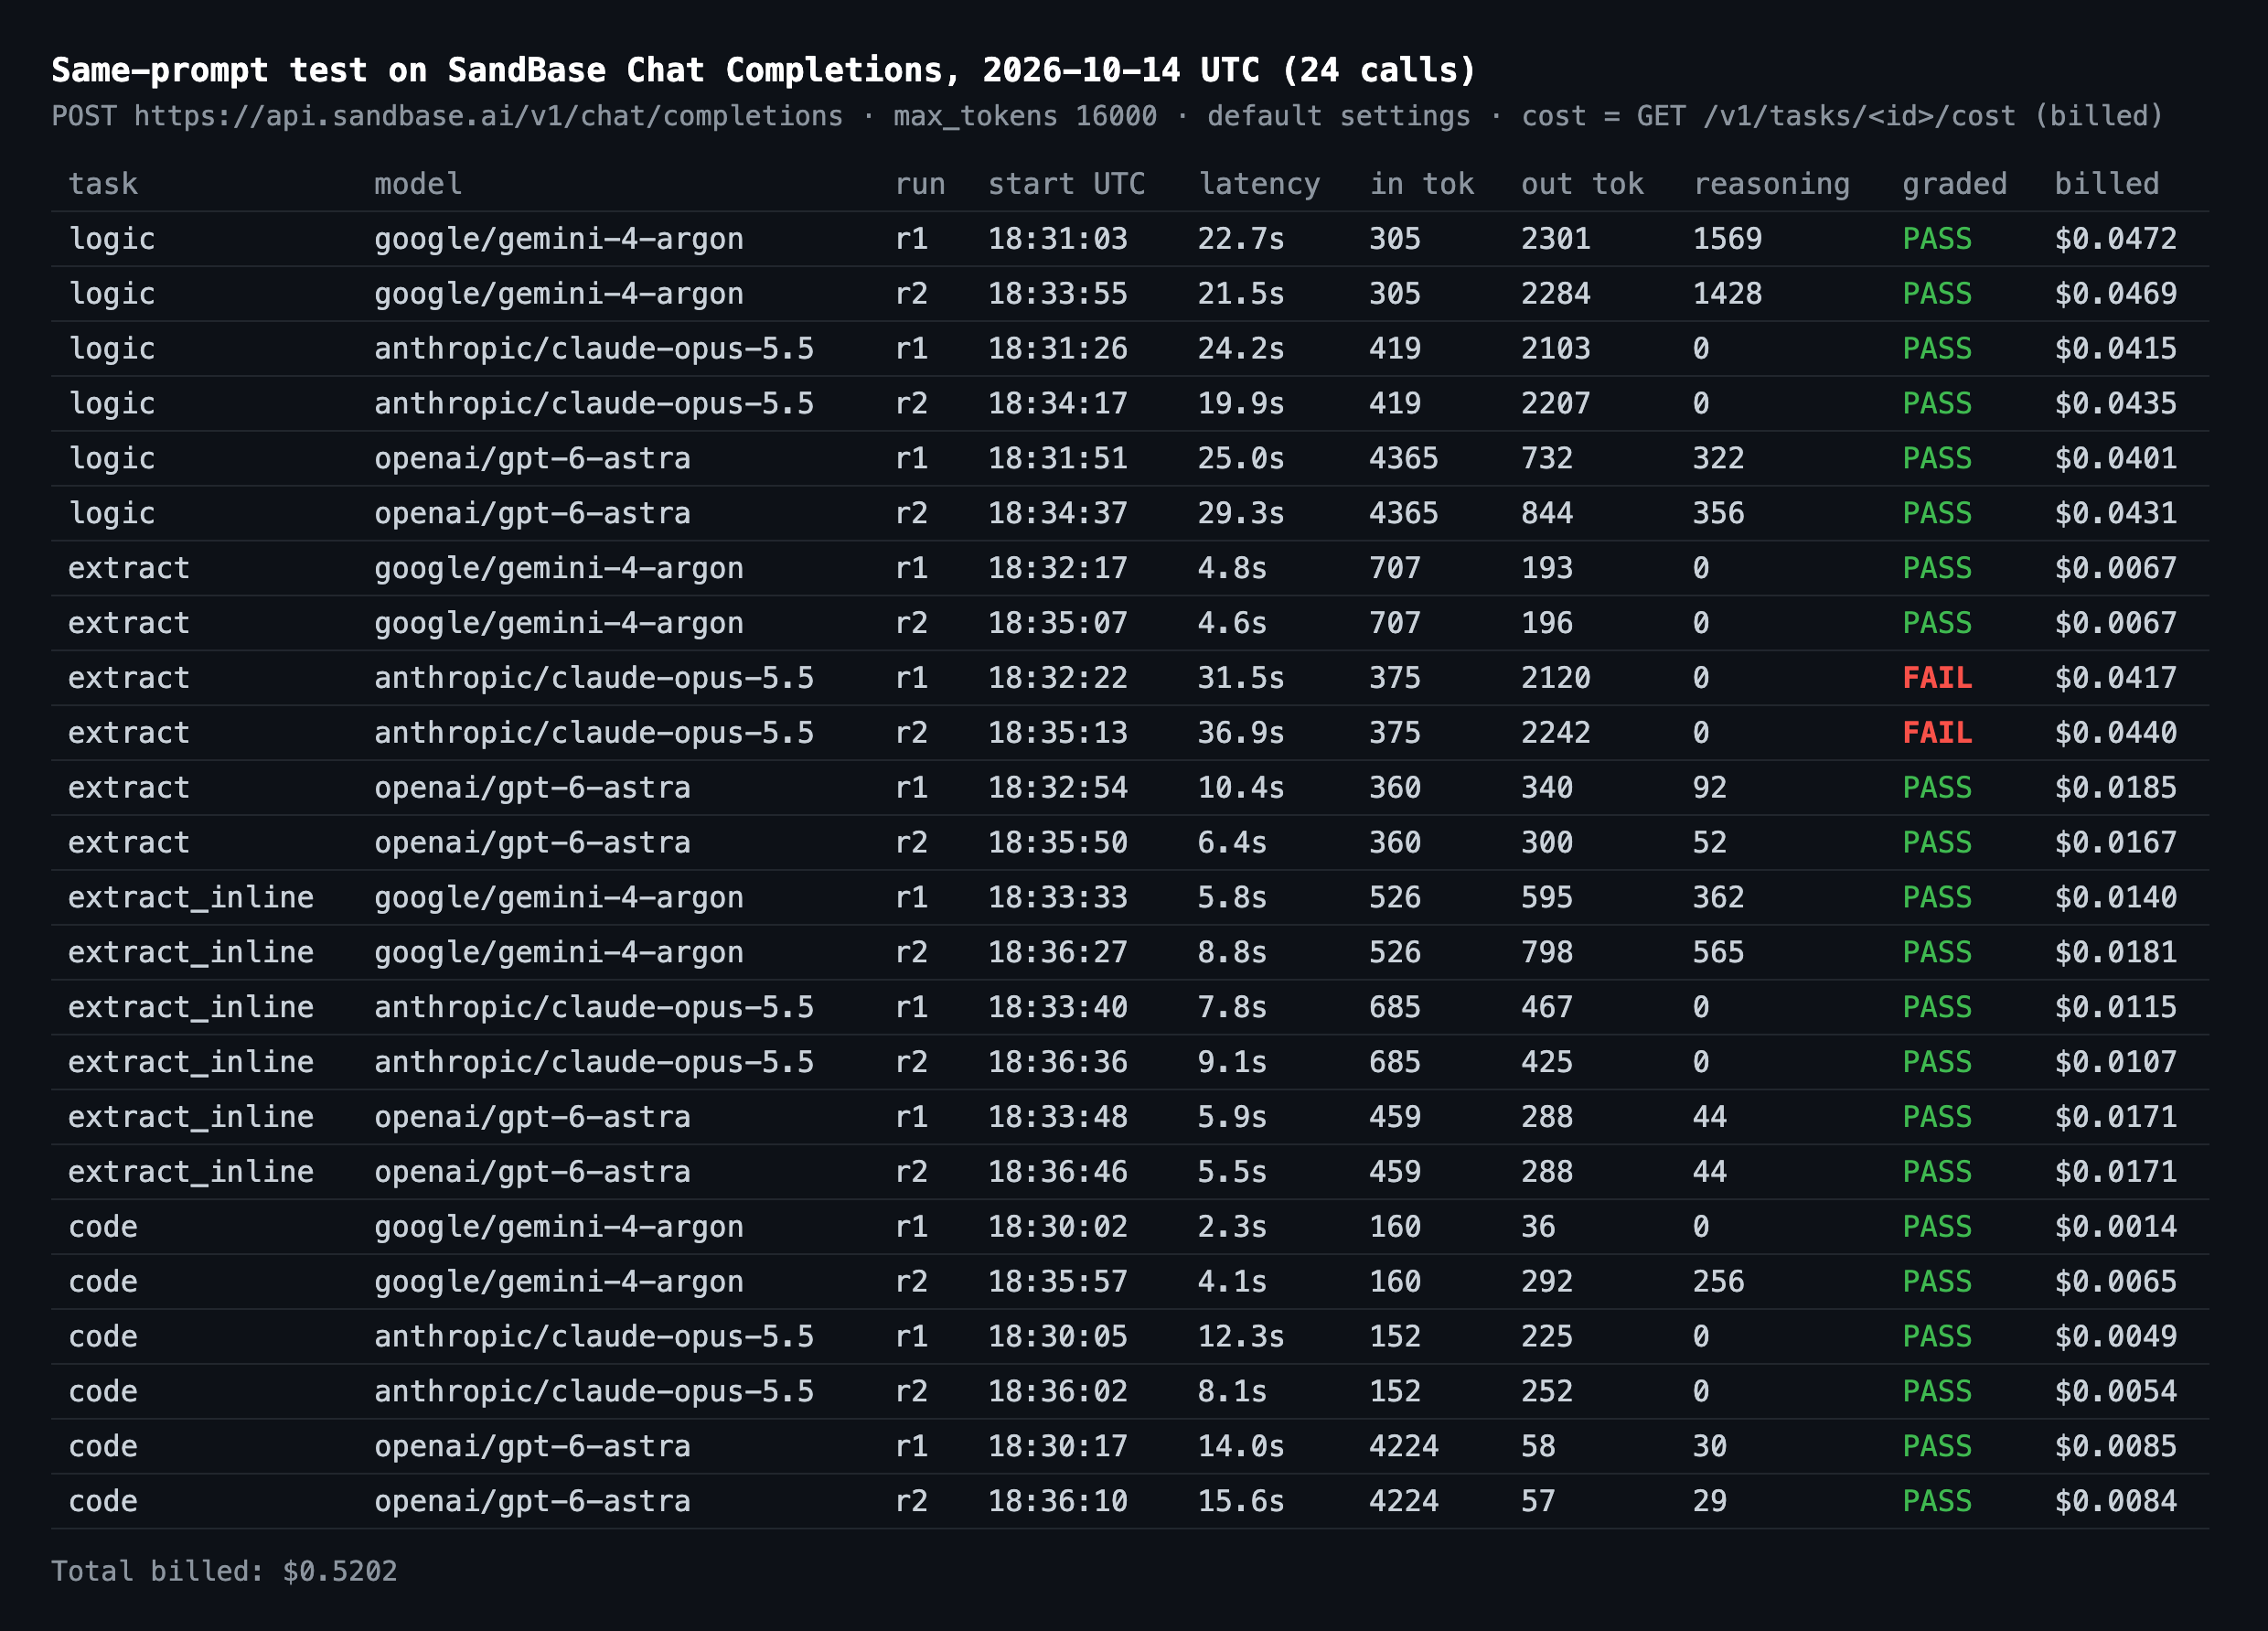Select billed value $0.0167

[x=2115, y=843]
